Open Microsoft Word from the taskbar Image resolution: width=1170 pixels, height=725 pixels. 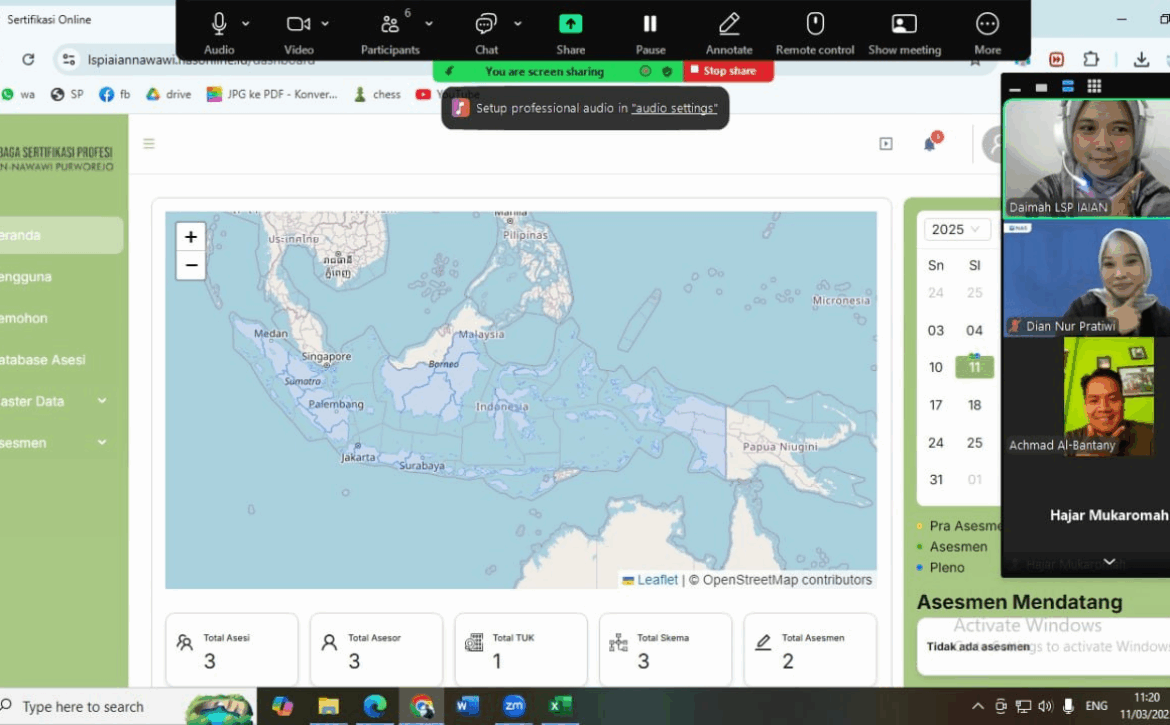(x=467, y=706)
